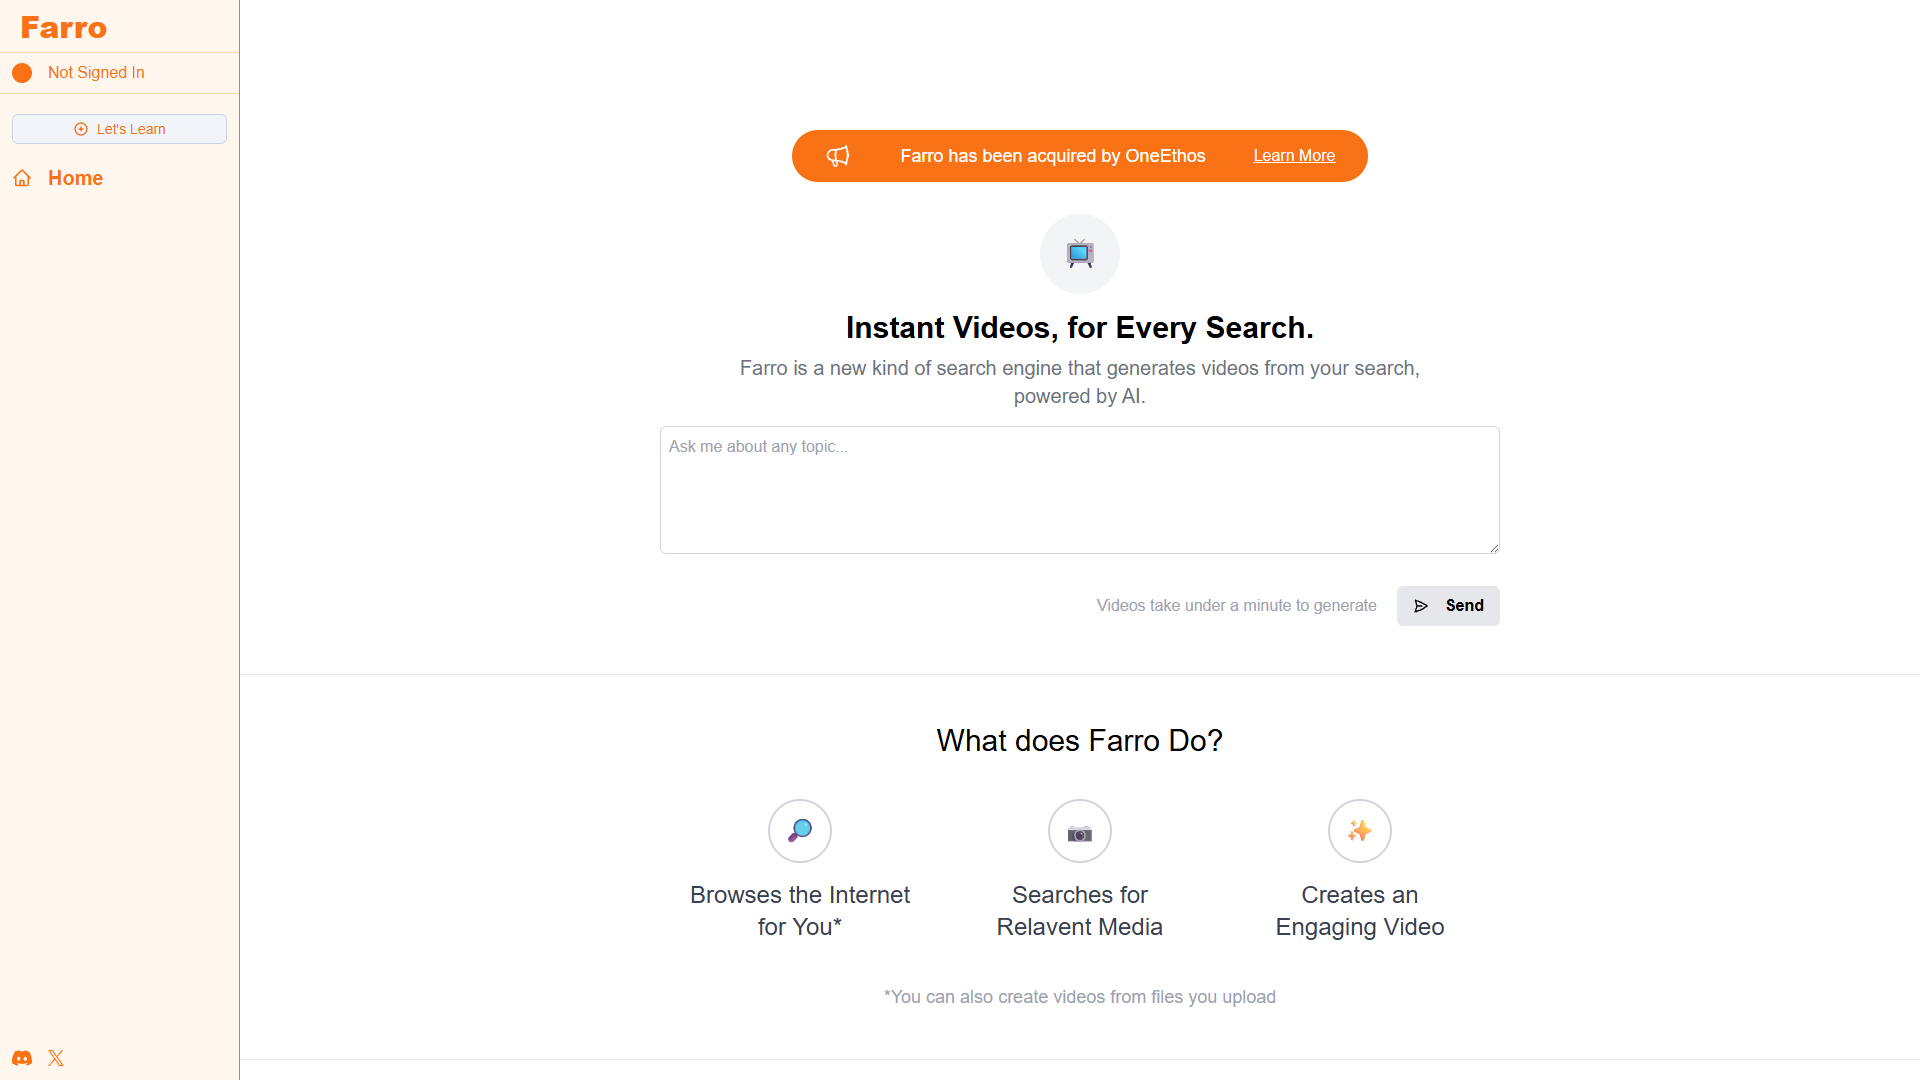The width and height of the screenshot is (1920, 1080).
Task: Click the home icon in sidebar
Action: [22, 178]
